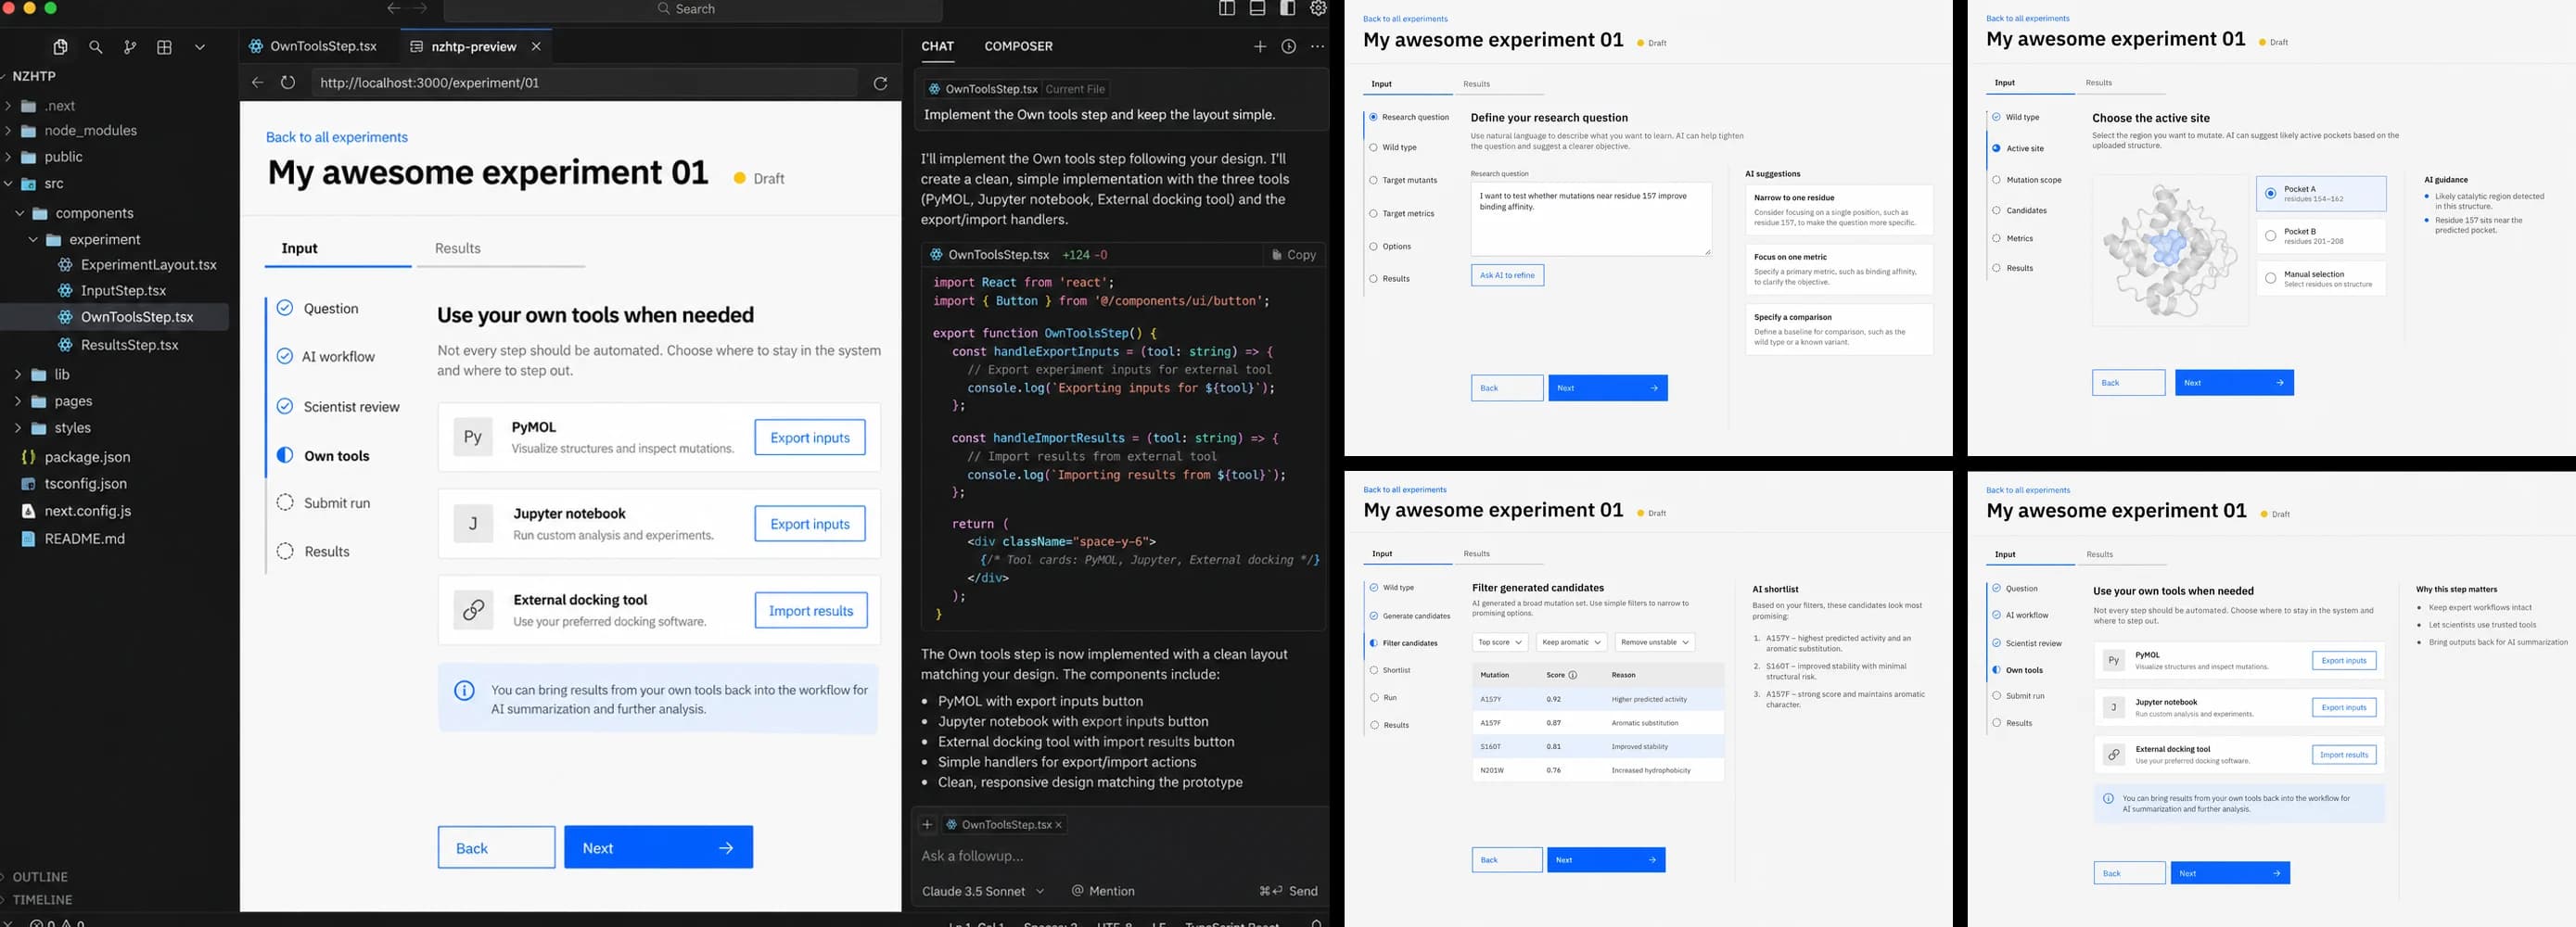Open the settings gear icon
The image size is (2576, 927).
click(x=1319, y=8)
